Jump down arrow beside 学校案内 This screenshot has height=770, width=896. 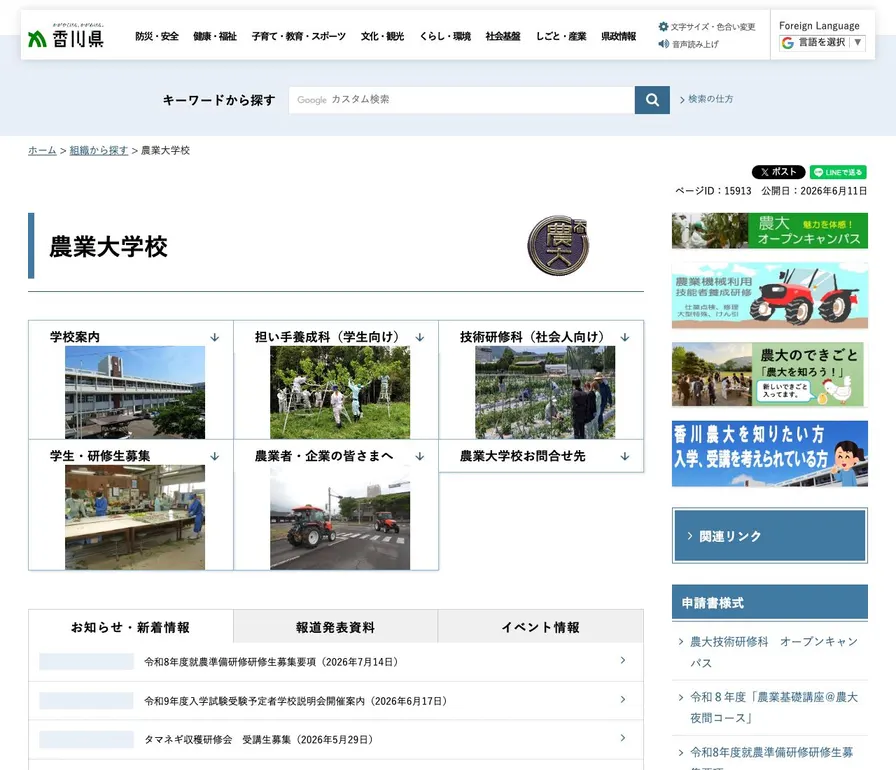tap(215, 337)
